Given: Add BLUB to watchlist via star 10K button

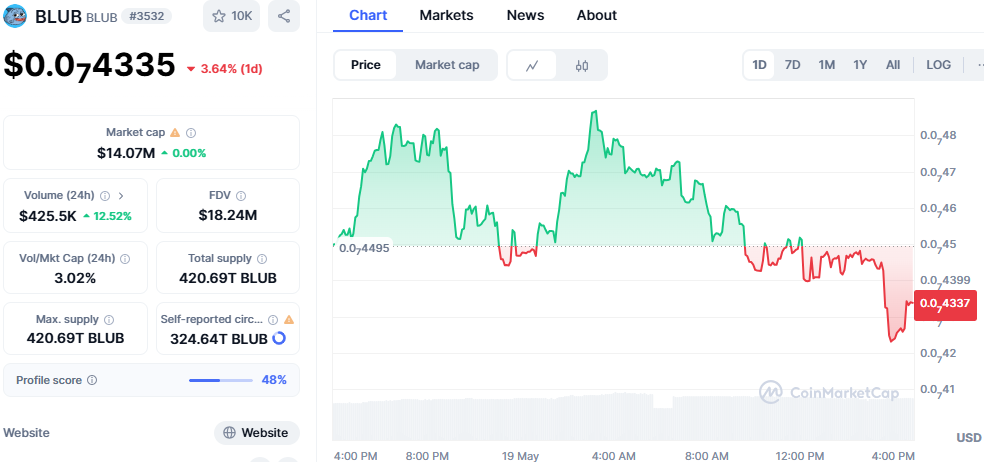Looking at the screenshot, I should pos(231,16).
